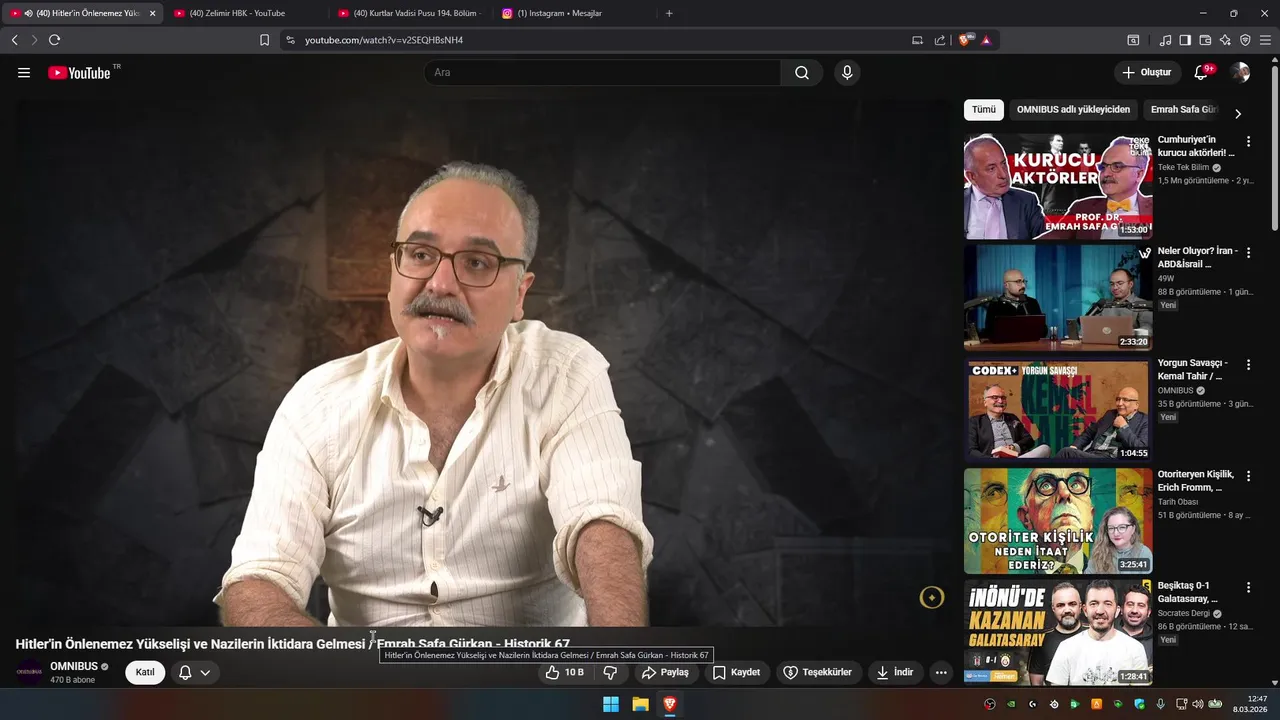Open a new browser tab
The height and width of the screenshot is (720, 1280).
(669, 13)
